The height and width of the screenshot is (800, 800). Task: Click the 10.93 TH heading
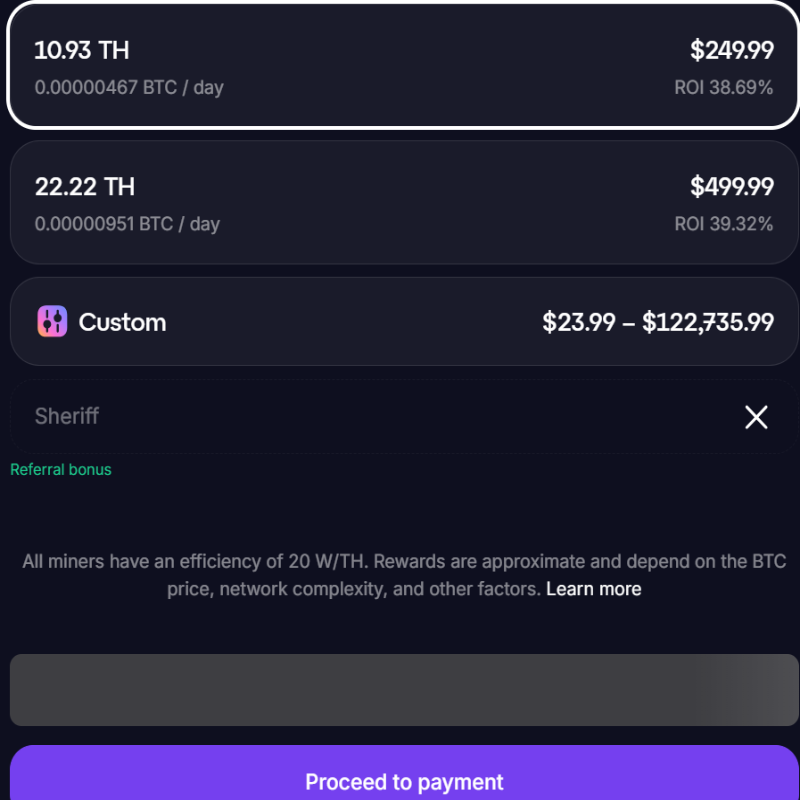pos(82,50)
